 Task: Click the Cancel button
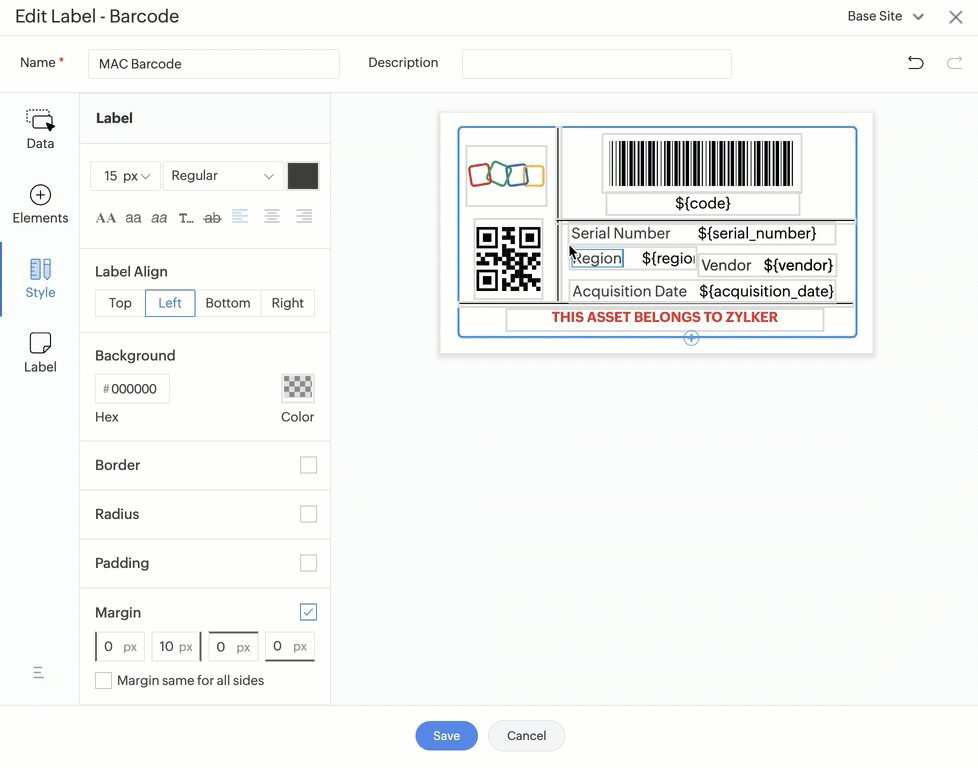[526, 736]
